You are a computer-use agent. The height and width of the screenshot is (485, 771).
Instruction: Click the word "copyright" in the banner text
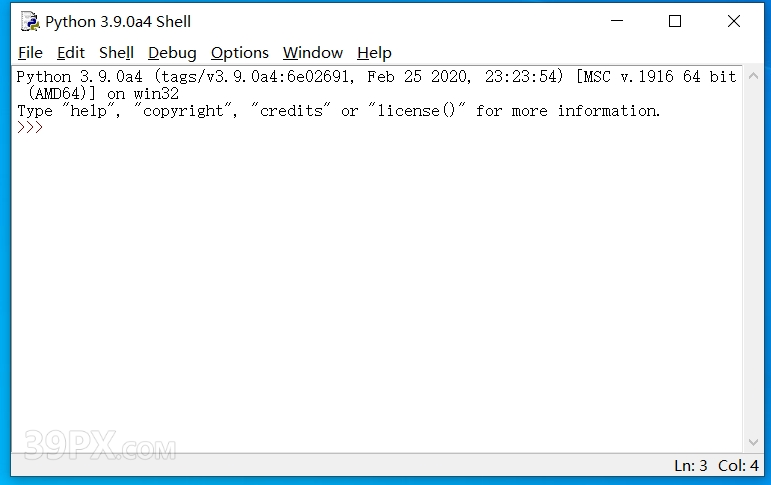183,111
